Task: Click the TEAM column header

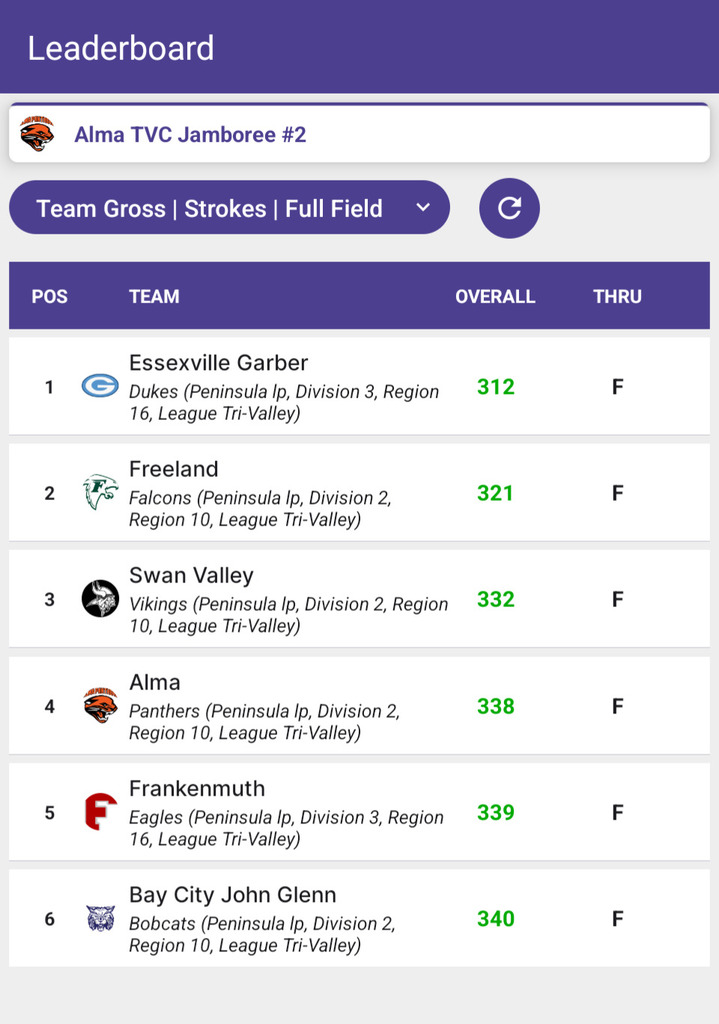Action: tap(154, 296)
